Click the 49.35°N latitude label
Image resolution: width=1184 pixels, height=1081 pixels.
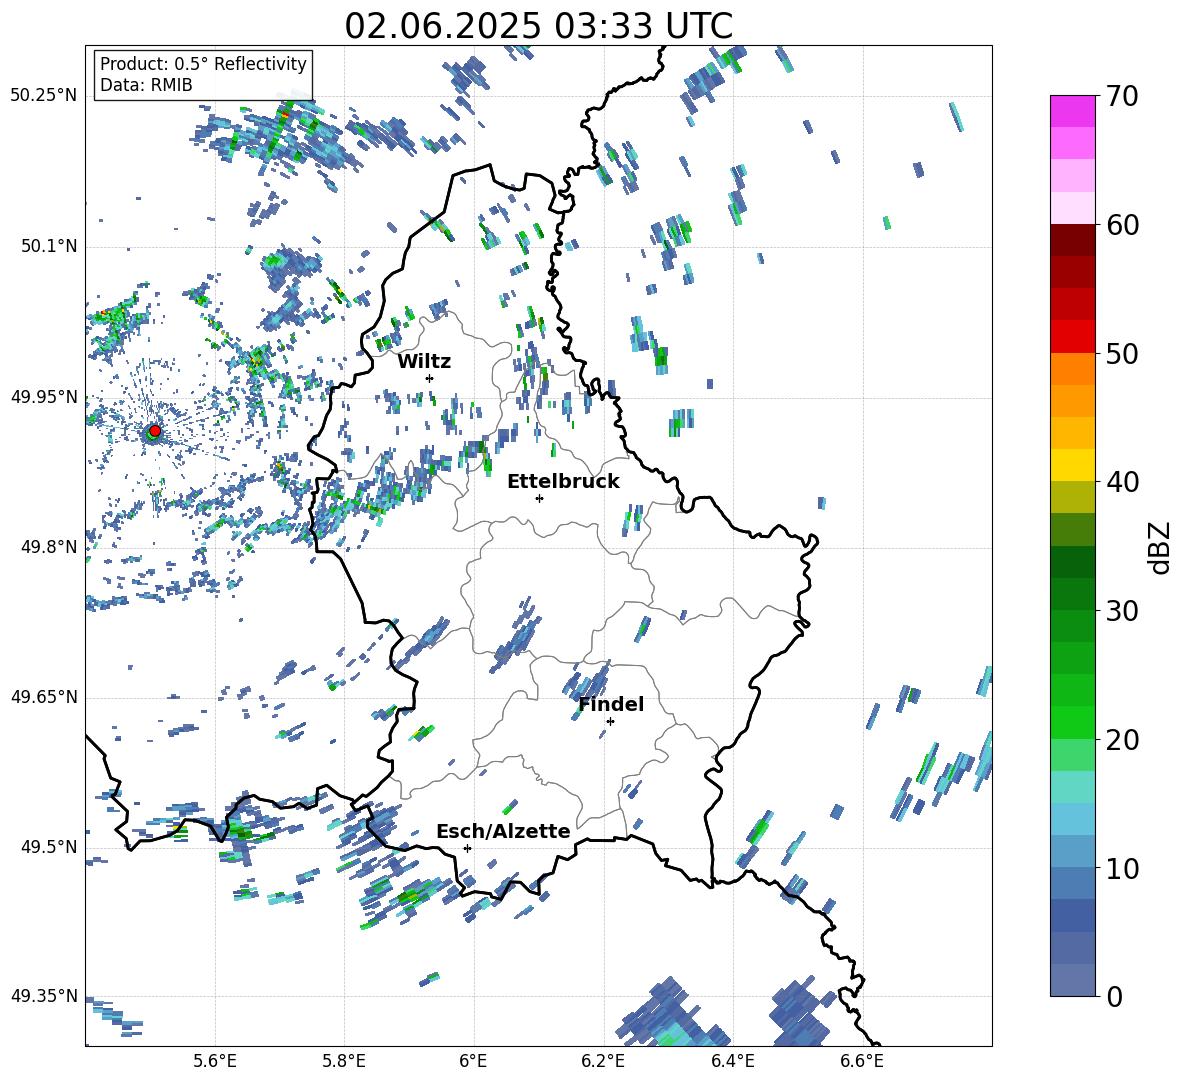(44, 996)
